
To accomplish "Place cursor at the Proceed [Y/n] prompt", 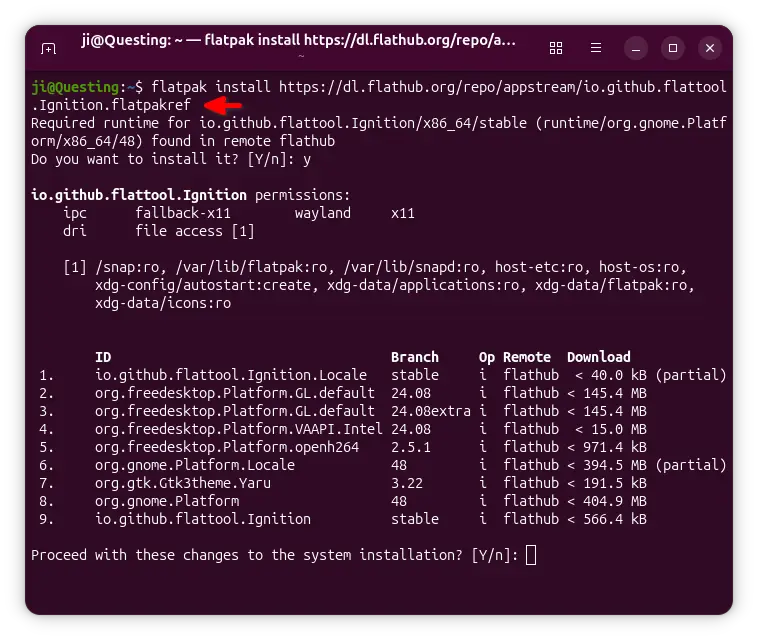I will 531,555.
